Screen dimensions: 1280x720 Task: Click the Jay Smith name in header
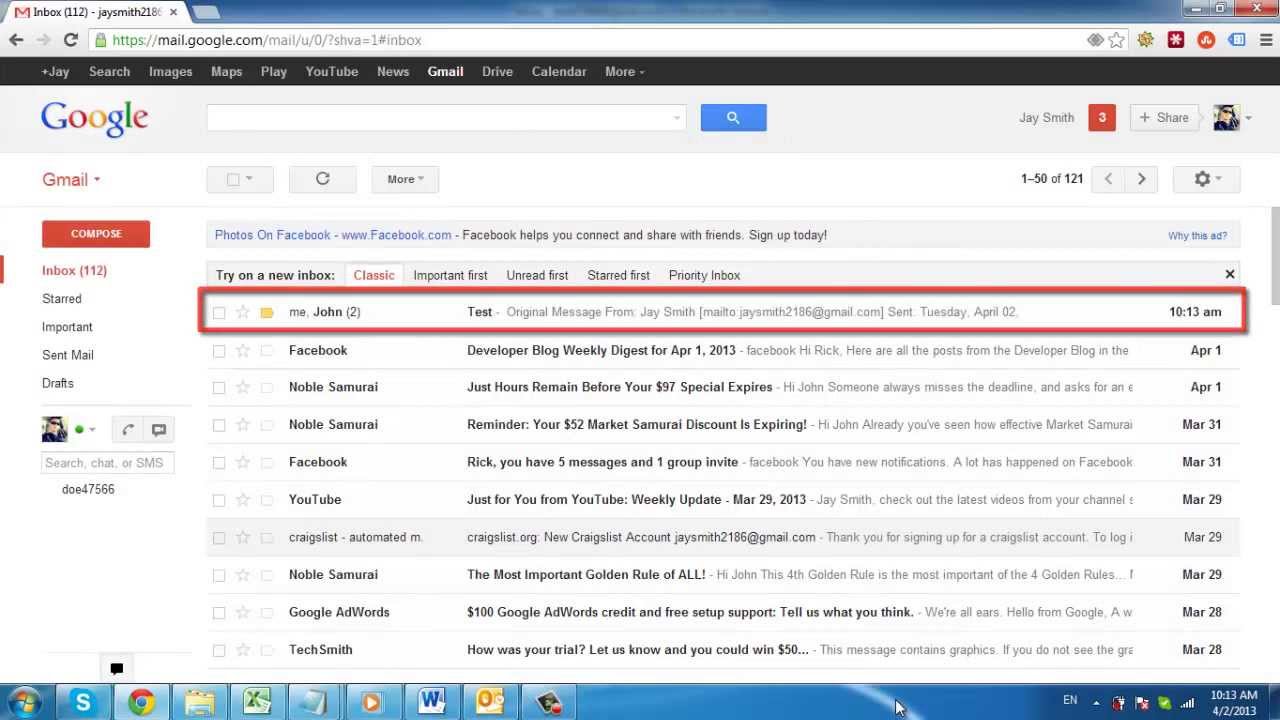(x=1046, y=118)
